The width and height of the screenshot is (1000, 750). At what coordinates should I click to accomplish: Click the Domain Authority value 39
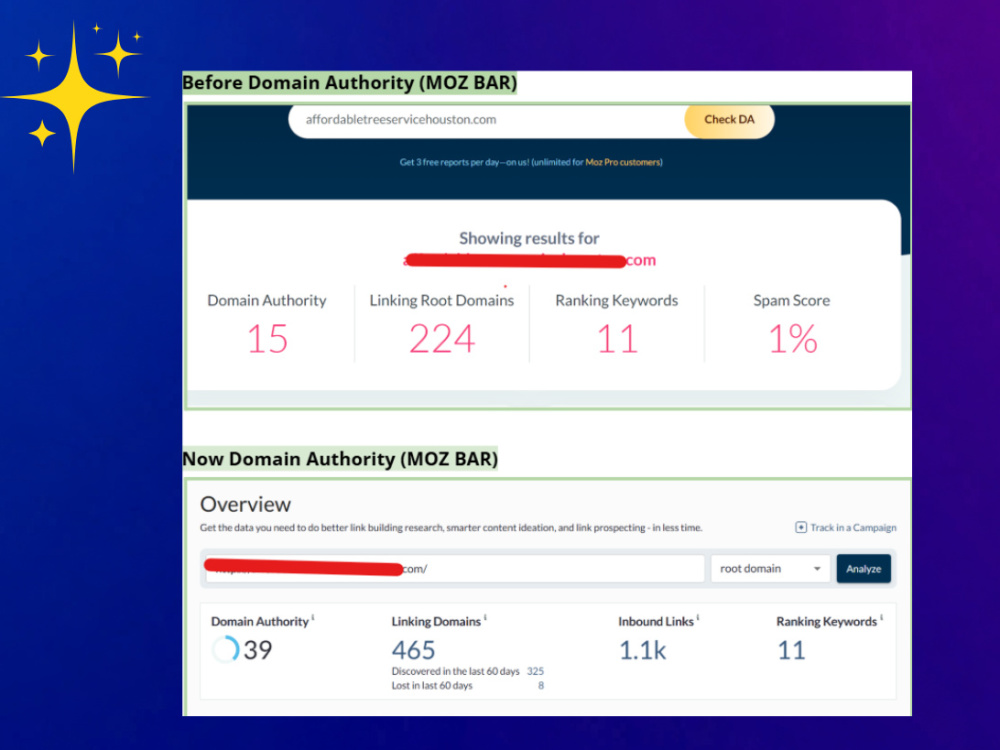[x=258, y=651]
